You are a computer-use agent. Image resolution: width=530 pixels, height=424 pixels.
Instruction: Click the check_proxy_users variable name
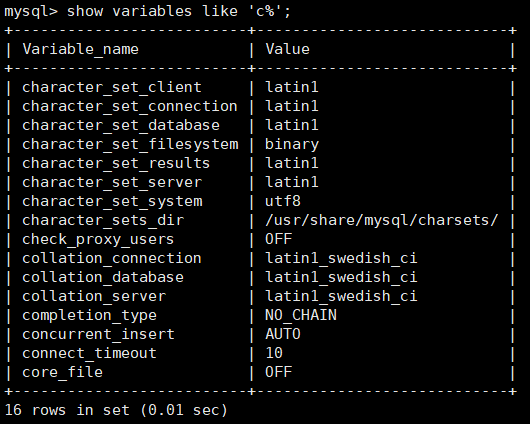[98, 239]
